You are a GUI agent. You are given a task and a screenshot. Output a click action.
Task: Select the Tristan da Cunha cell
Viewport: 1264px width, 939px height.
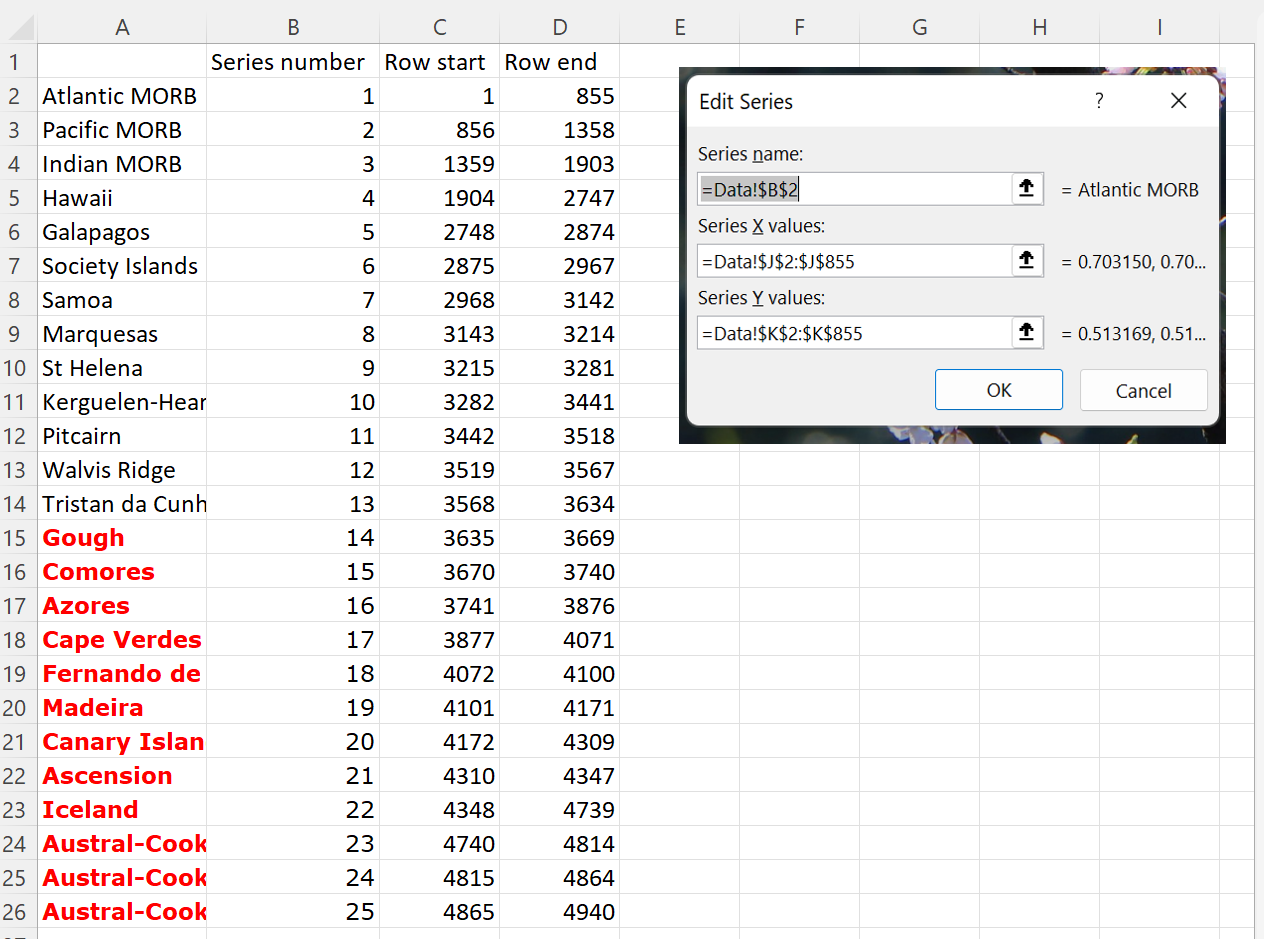[x=122, y=504]
